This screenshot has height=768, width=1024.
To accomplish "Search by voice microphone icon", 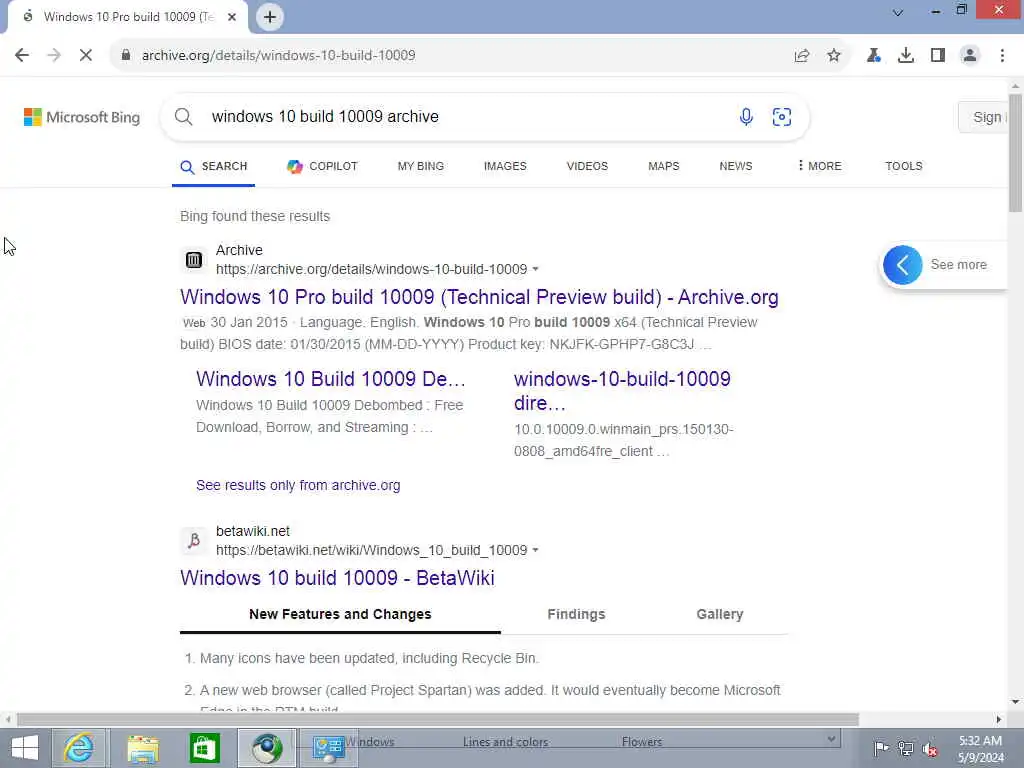I will (746, 117).
